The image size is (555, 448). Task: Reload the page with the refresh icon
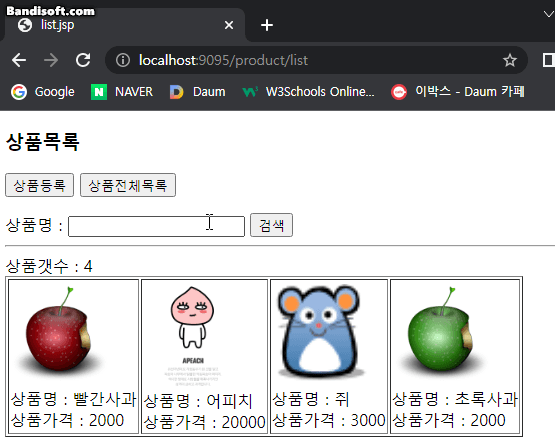[83, 60]
